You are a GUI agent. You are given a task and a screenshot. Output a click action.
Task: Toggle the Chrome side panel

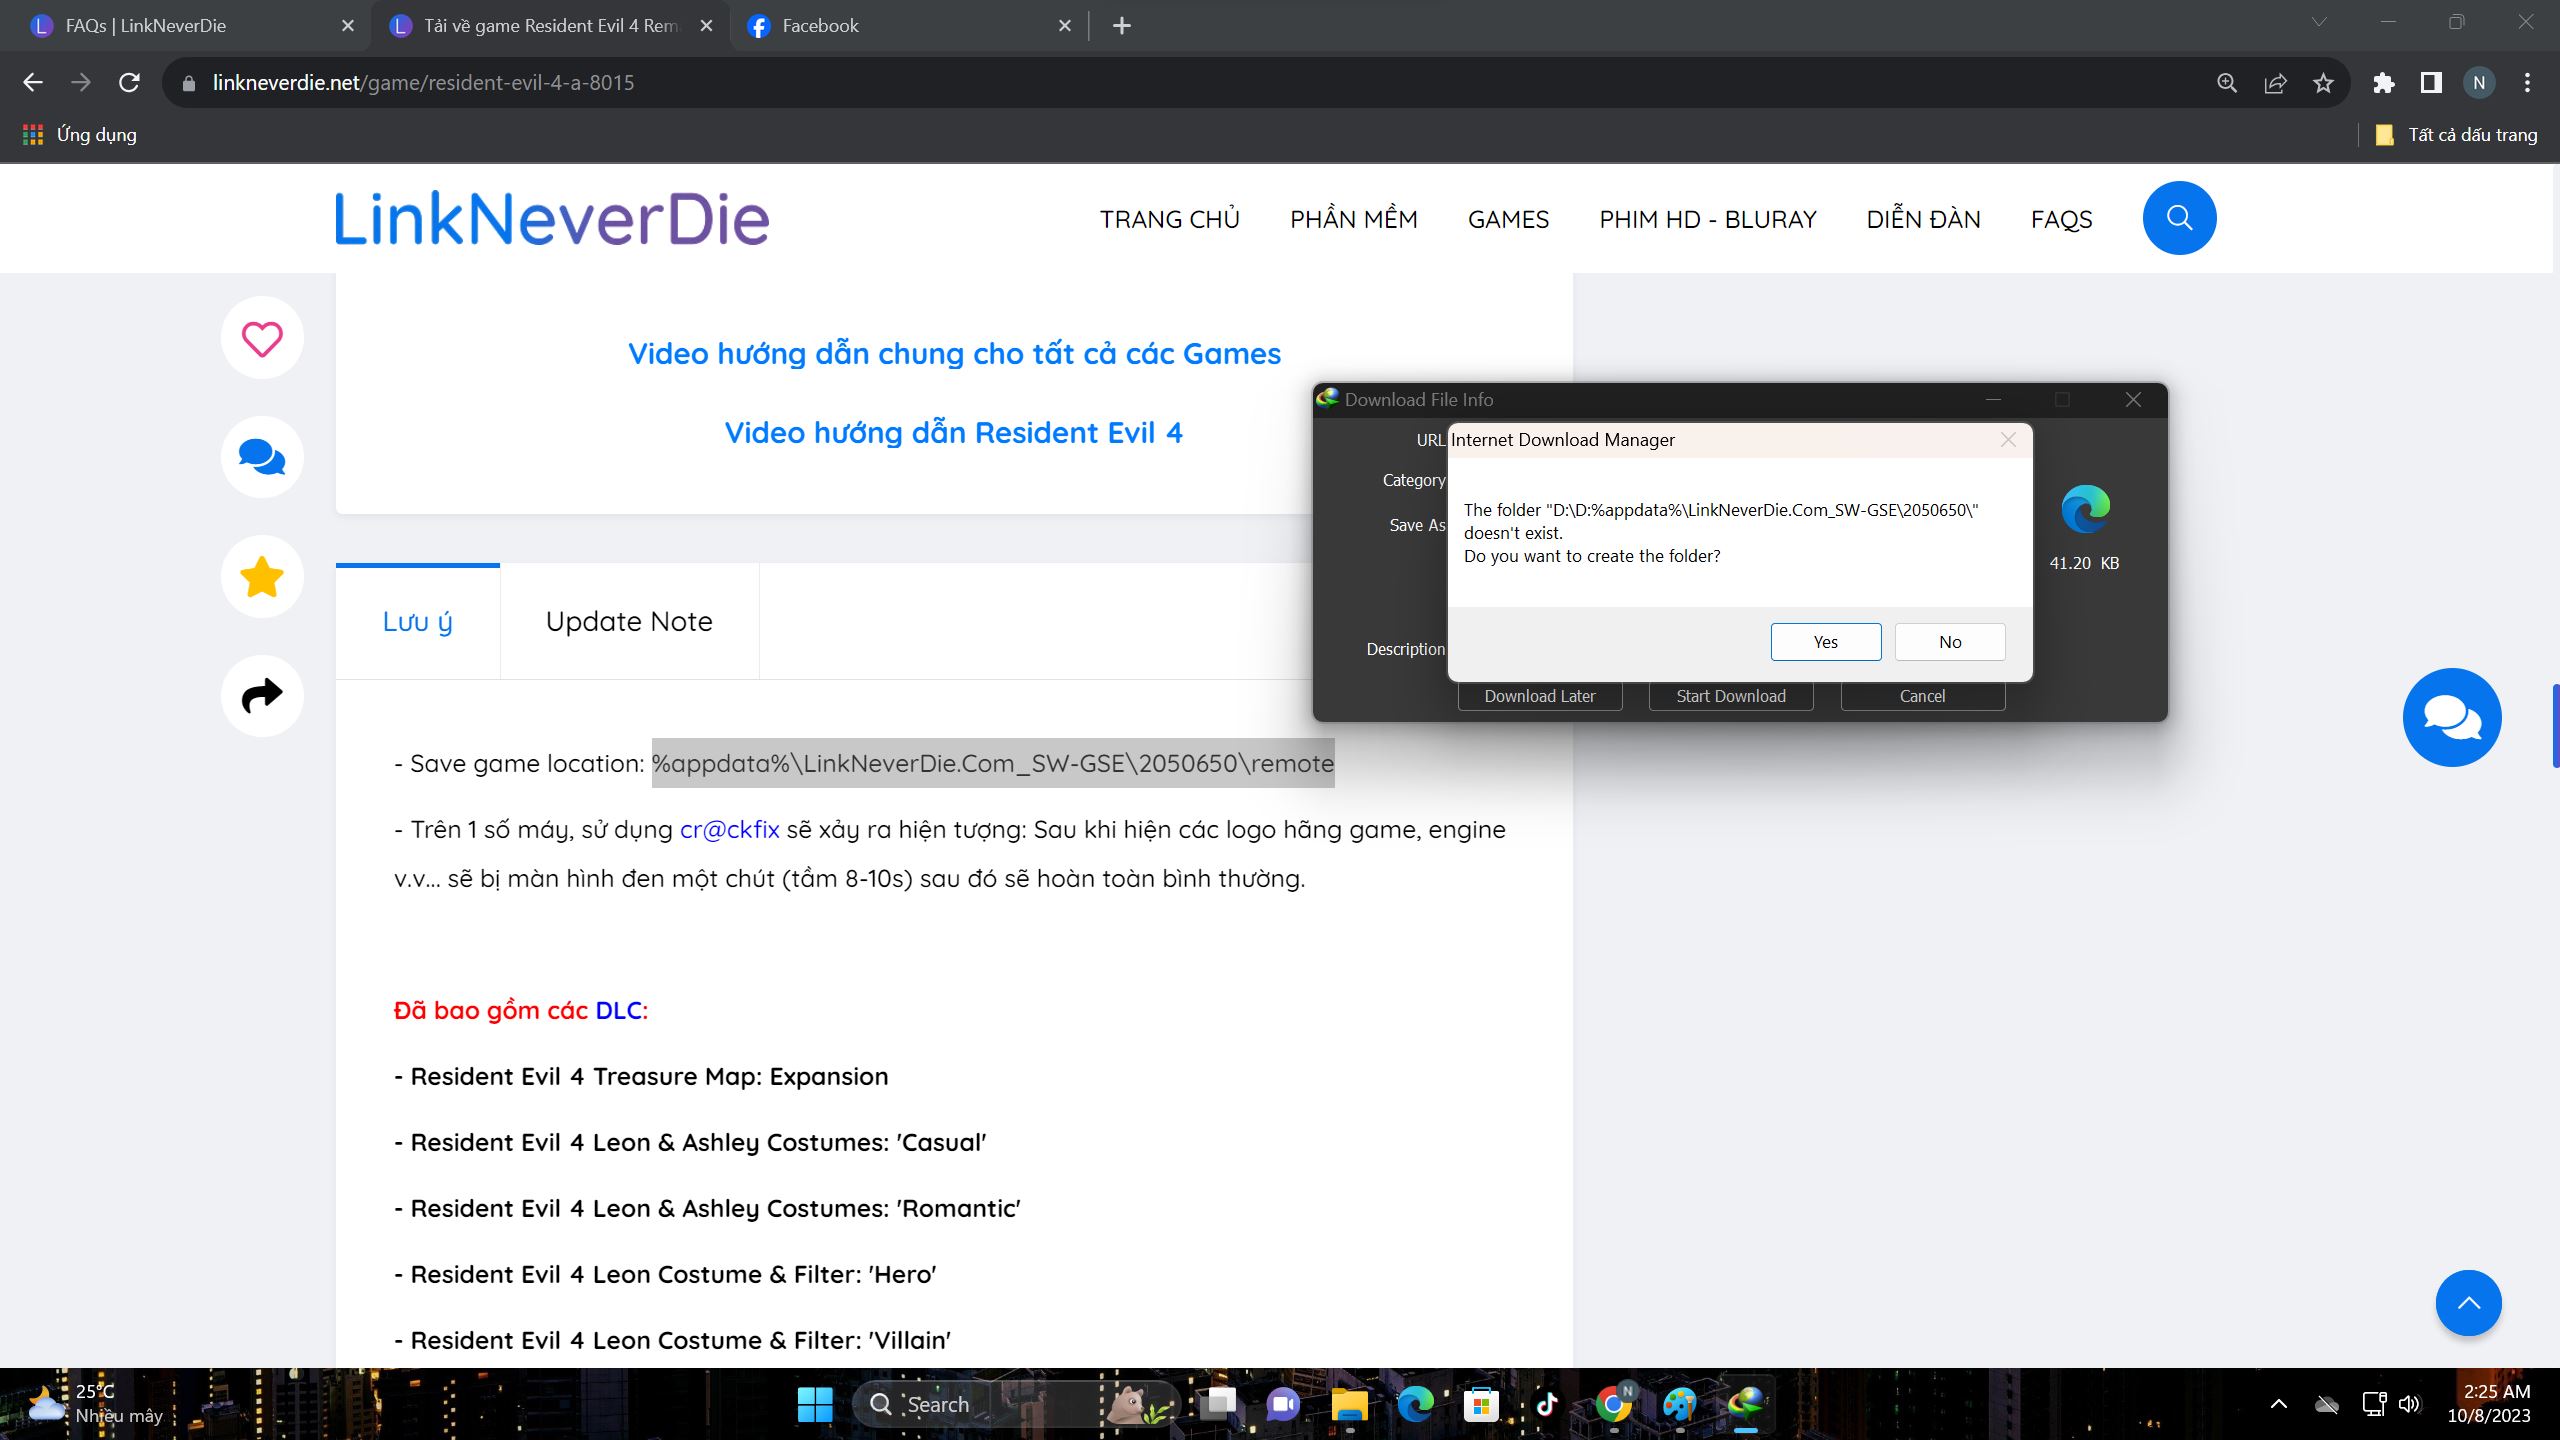[x=2431, y=83]
